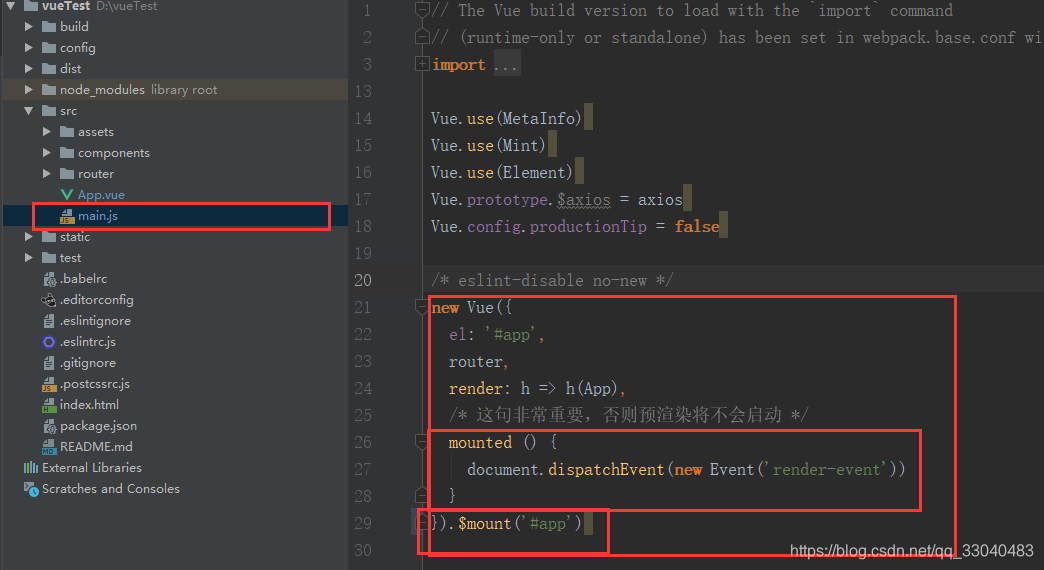The height and width of the screenshot is (570, 1044).
Task: Click the src folder icon
Action: pos(49,111)
